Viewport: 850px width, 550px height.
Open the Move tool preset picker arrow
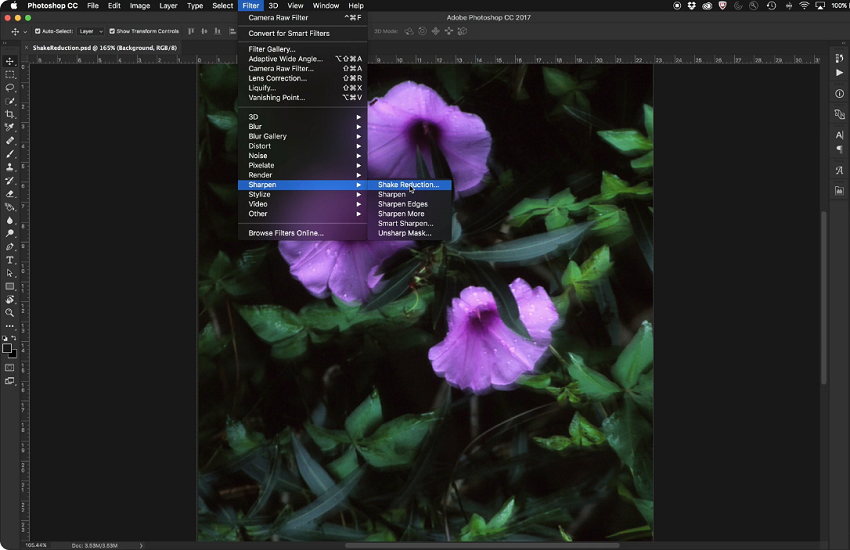click(x=25, y=32)
